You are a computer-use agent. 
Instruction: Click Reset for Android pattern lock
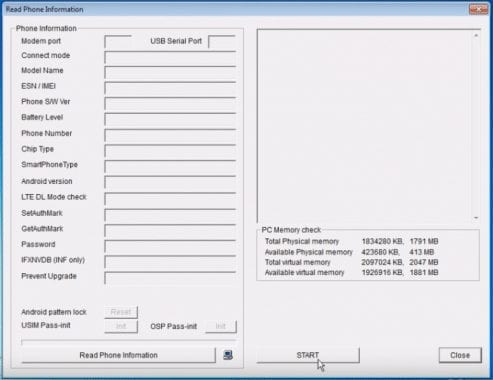(x=121, y=312)
